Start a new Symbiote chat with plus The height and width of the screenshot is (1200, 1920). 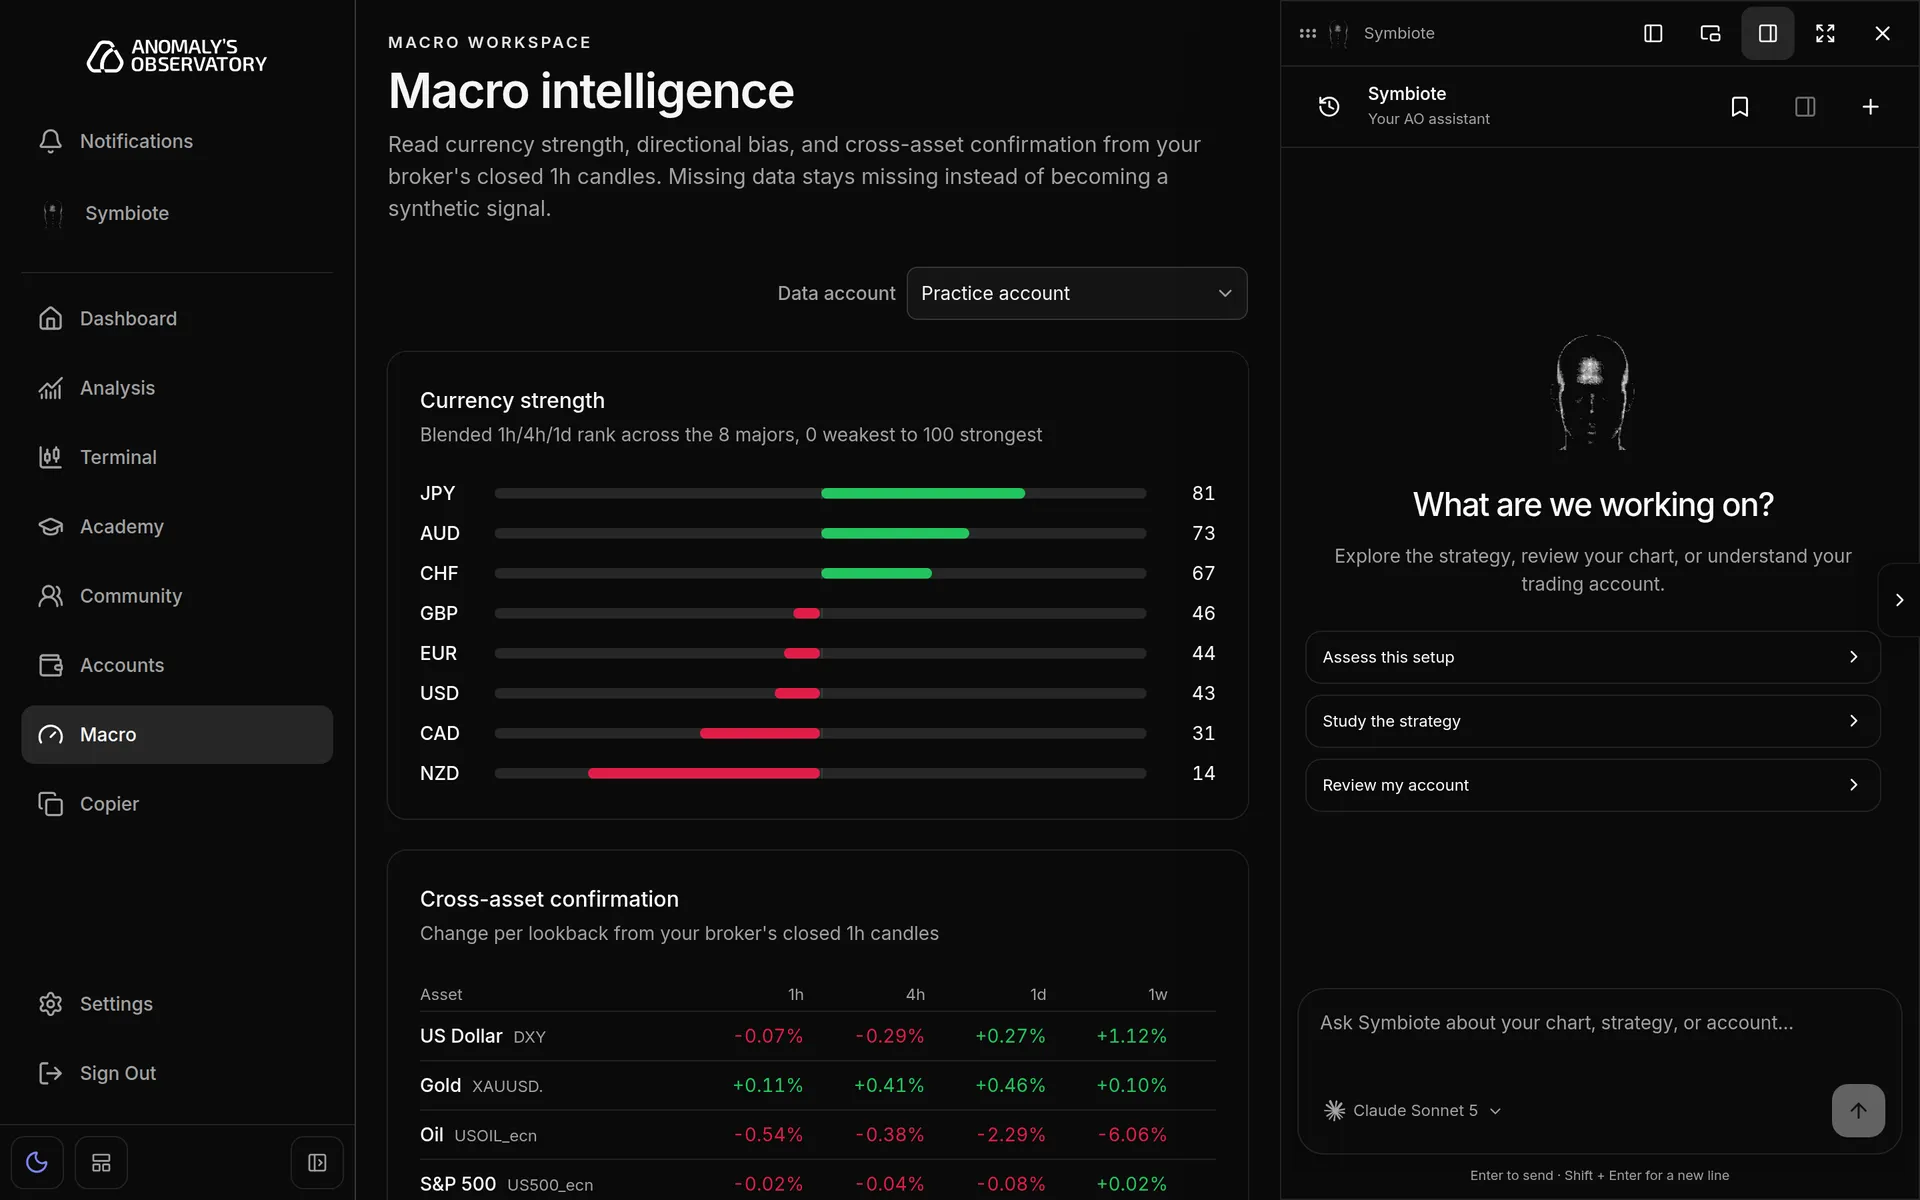point(1870,107)
